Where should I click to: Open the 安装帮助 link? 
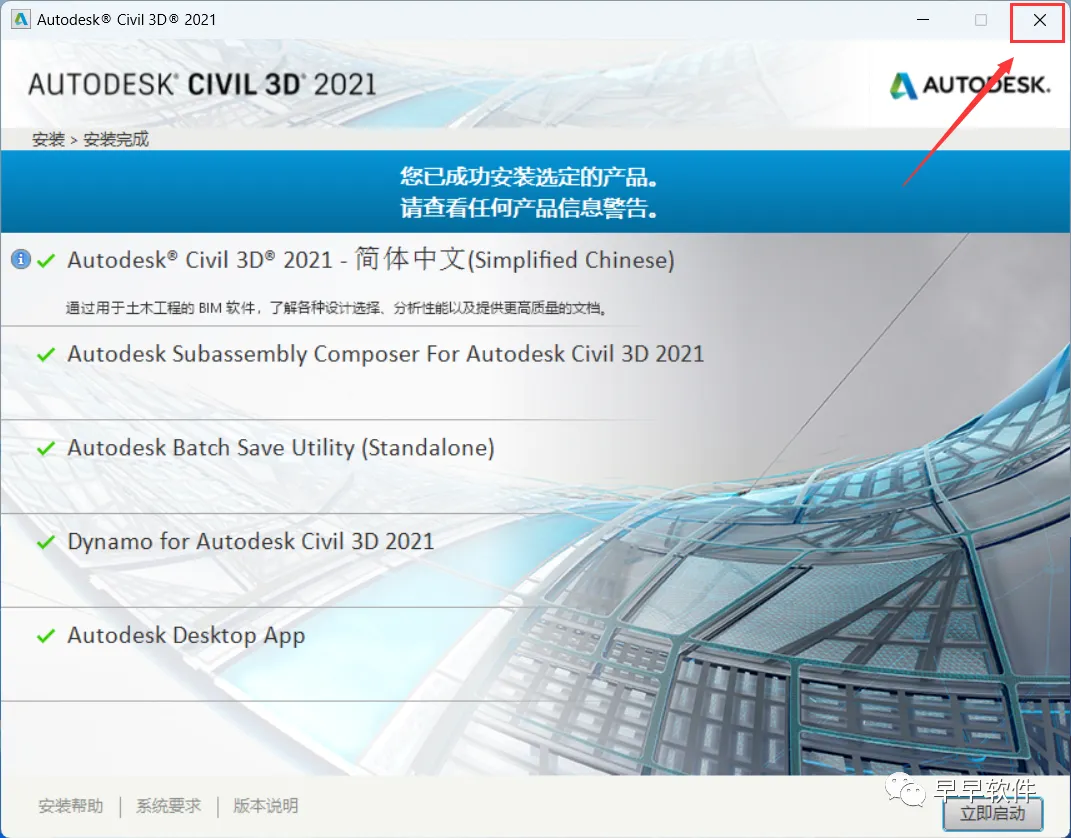[x=71, y=806]
